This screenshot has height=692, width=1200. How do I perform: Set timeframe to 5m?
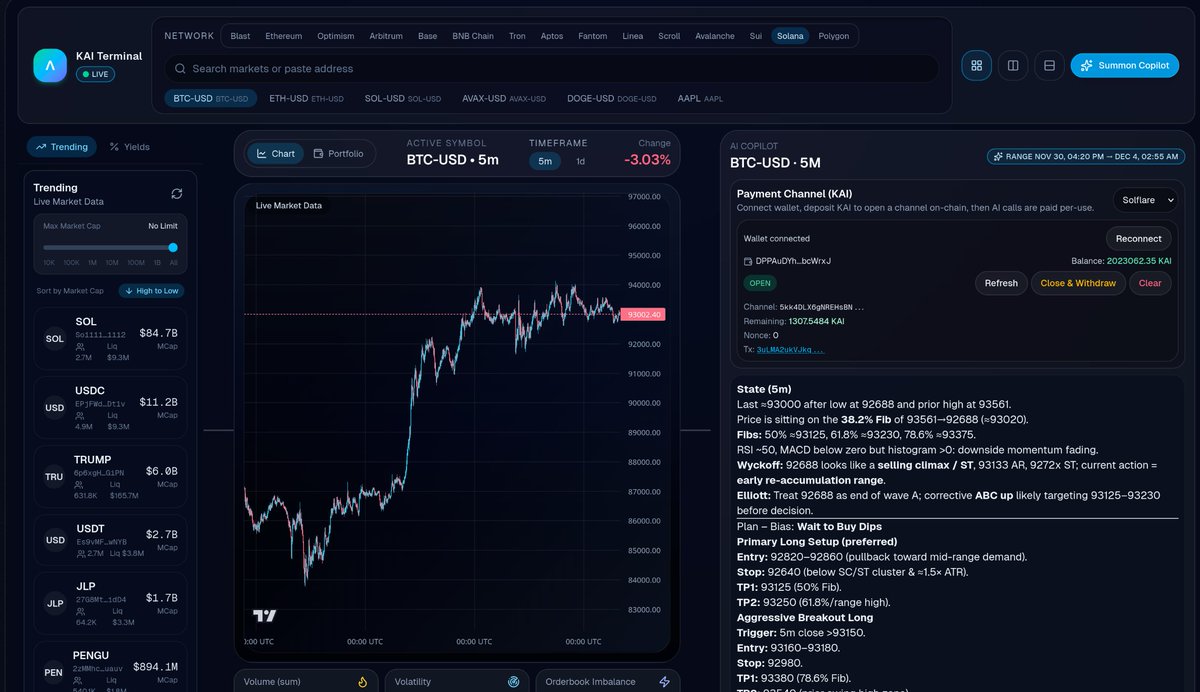(545, 161)
